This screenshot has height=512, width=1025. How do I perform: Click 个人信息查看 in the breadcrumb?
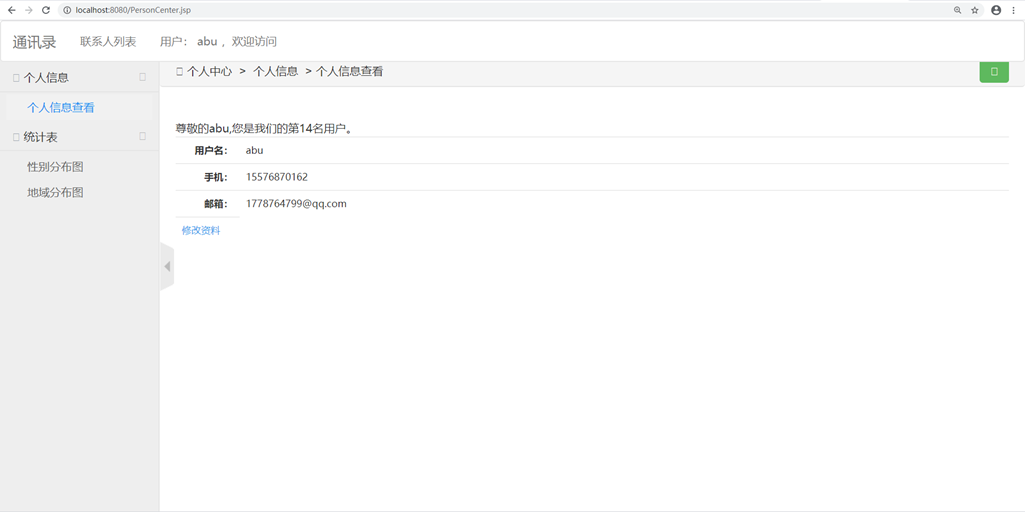coord(350,72)
